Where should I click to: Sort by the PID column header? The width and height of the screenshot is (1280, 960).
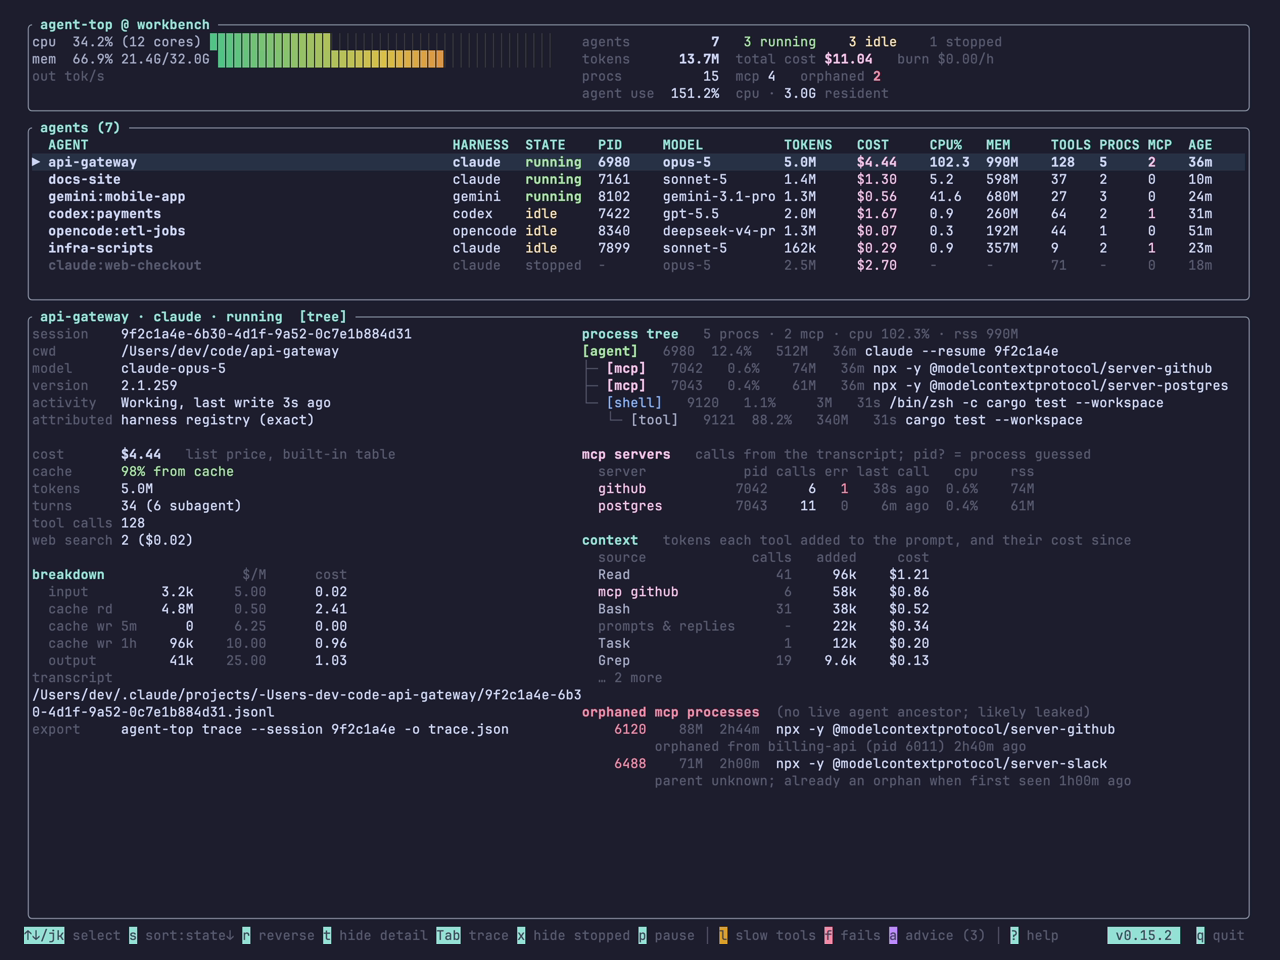pos(610,145)
